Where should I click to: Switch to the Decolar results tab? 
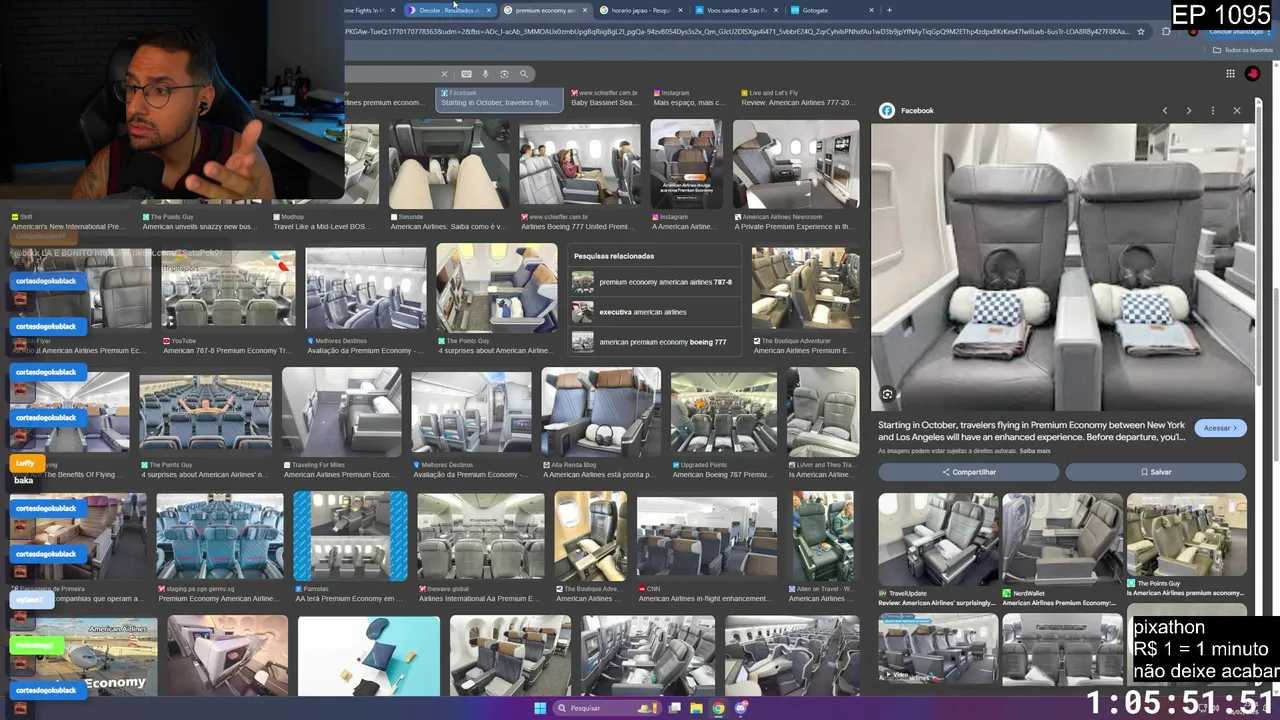[x=448, y=10]
